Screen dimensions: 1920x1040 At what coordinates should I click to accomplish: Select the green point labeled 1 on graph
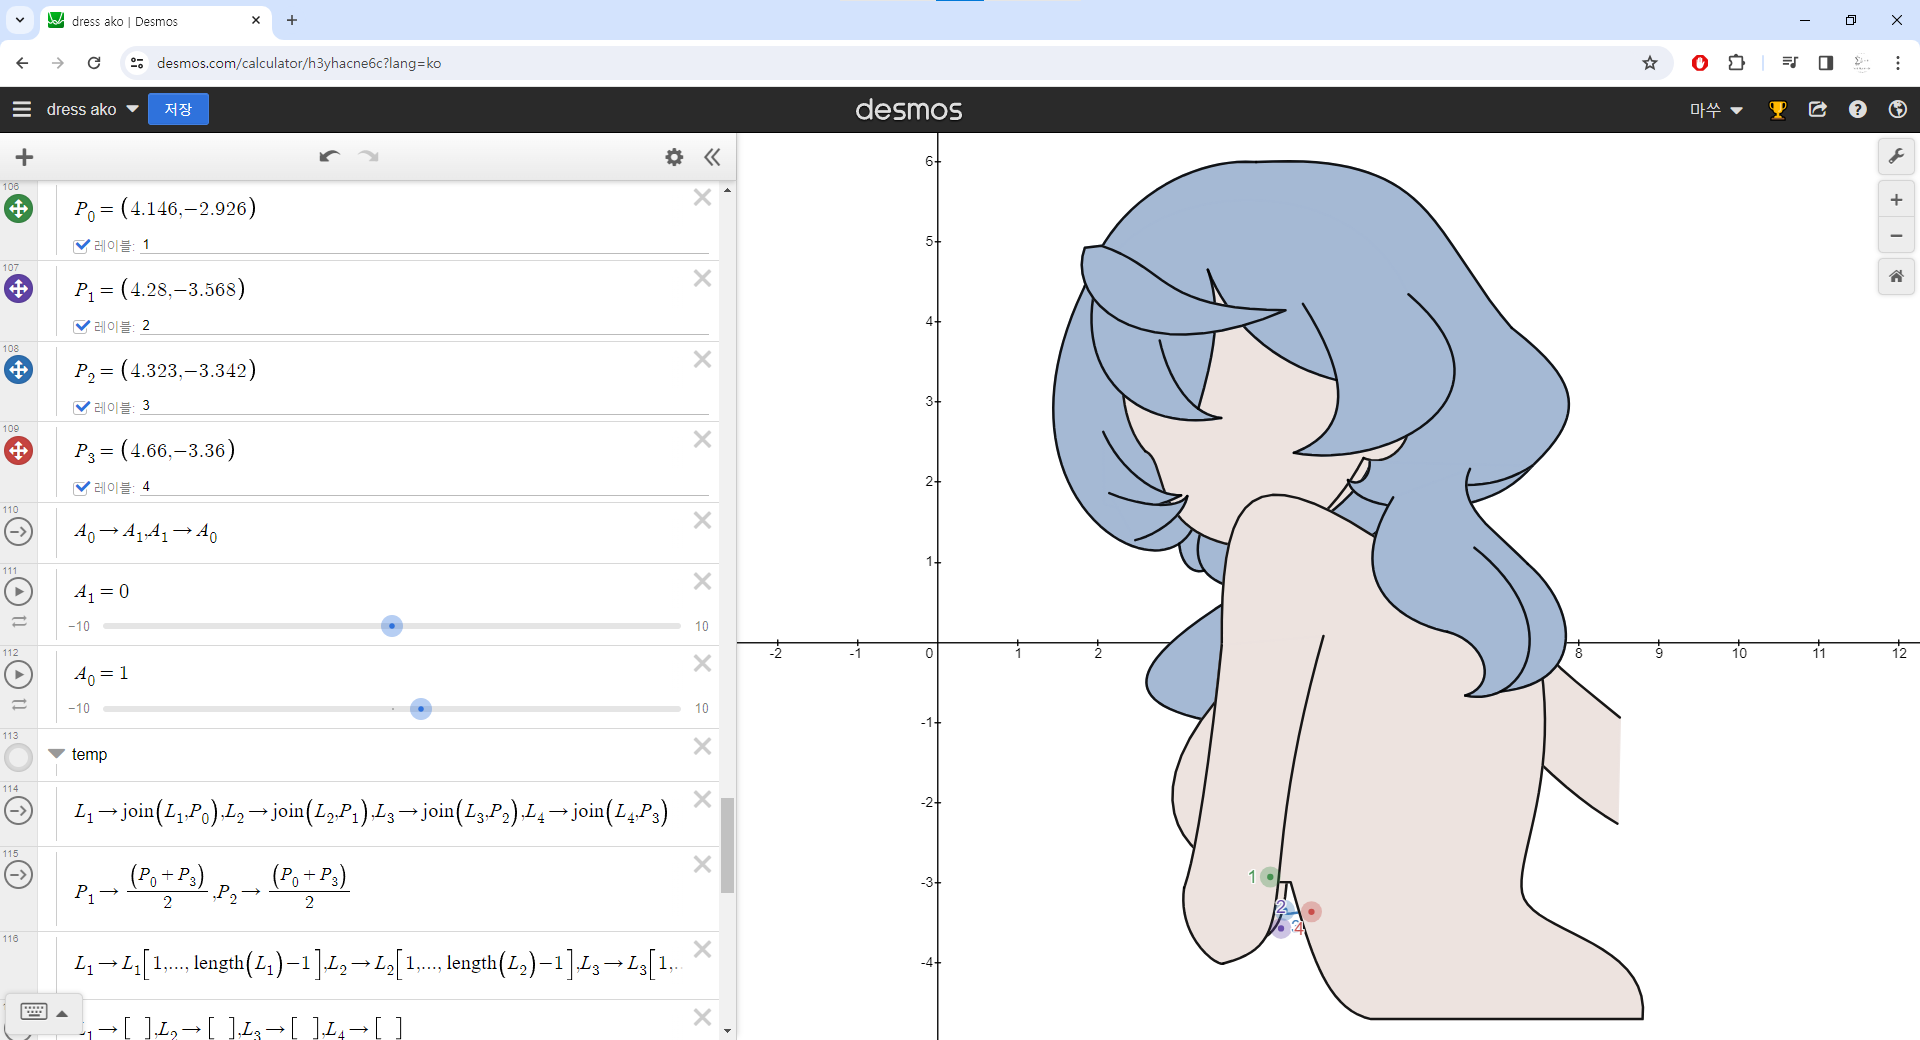(1270, 877)
